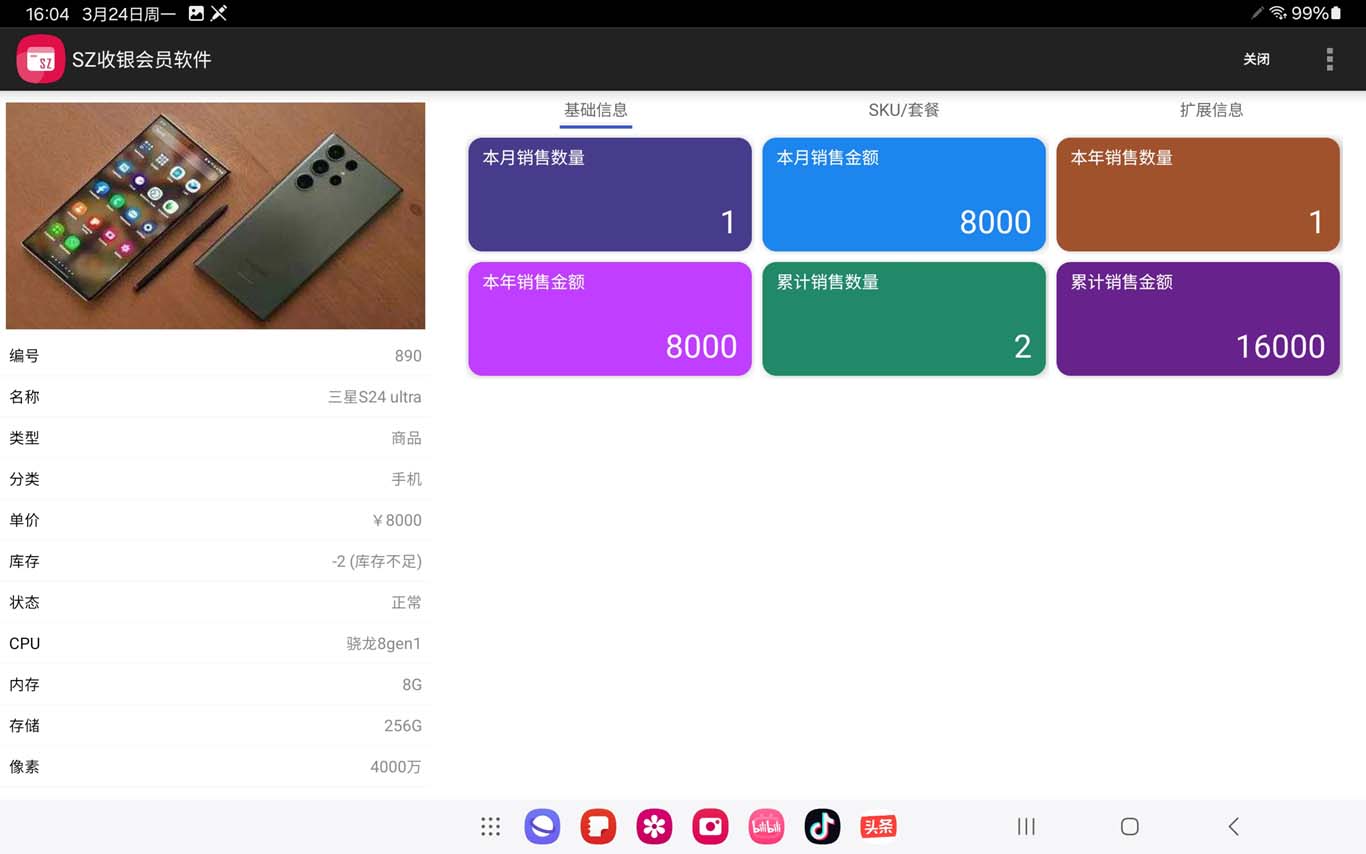Tap the Samsung phone product image
The width and height of the screenshot is (1366, 854).
point(215,215)
